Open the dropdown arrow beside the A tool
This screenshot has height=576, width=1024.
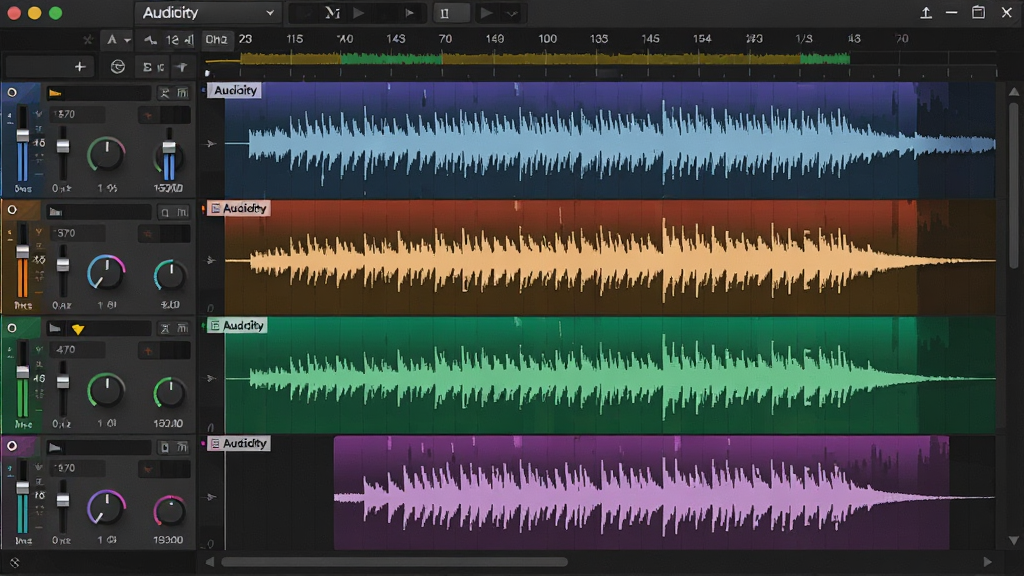127,40
